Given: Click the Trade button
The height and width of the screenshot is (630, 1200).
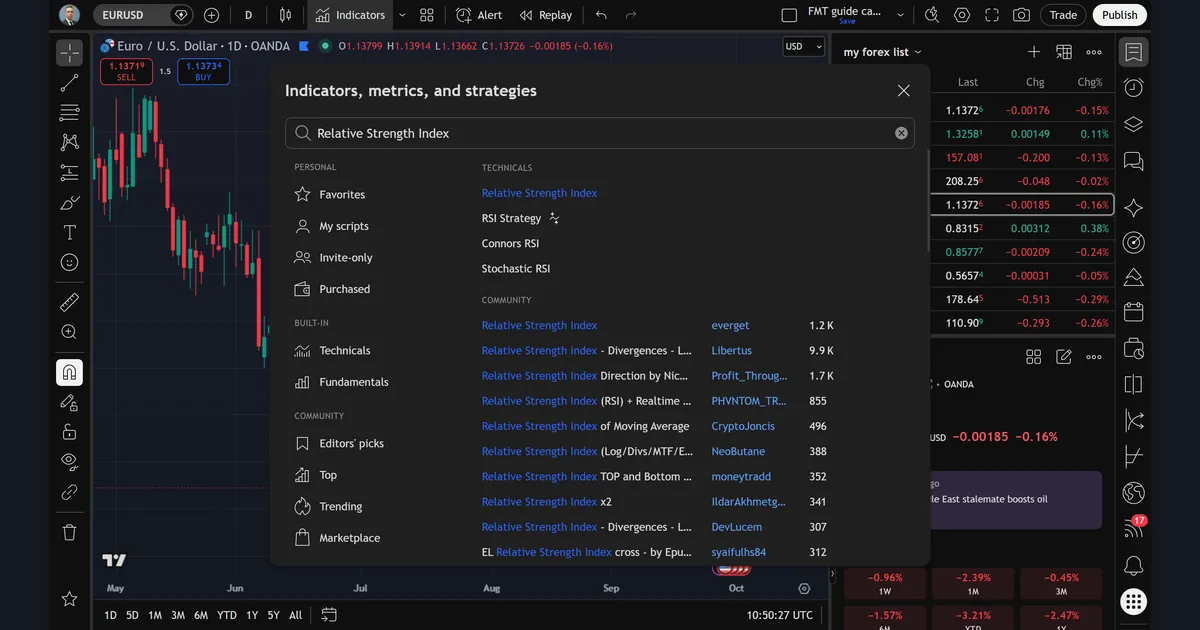Looking at the screenshot, I should [x=1063, y=15].
